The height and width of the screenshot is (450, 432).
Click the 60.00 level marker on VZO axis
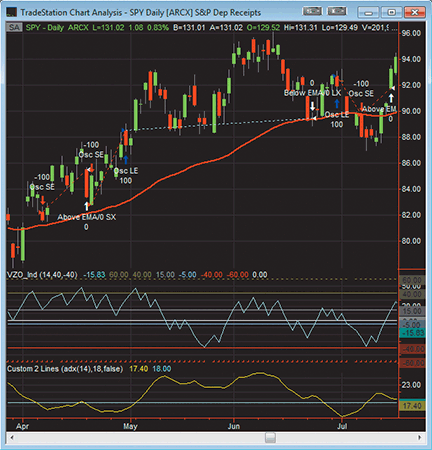412,280
